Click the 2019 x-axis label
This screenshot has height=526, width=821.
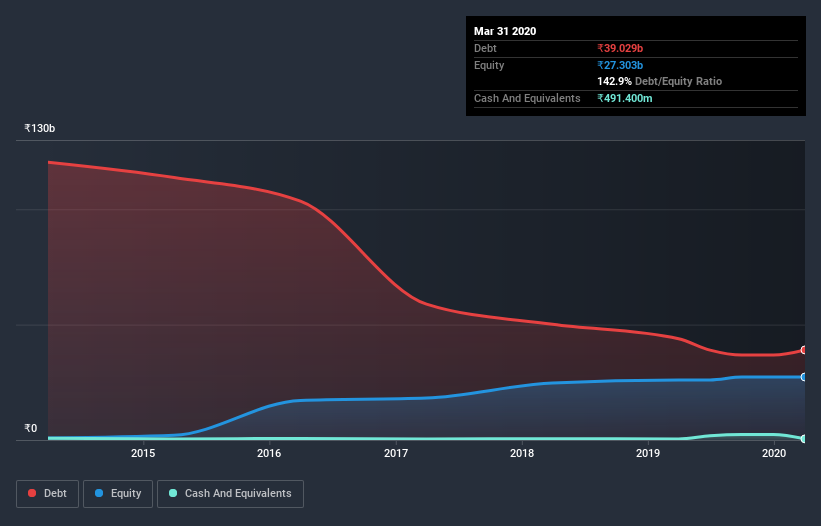coord(648,453)
